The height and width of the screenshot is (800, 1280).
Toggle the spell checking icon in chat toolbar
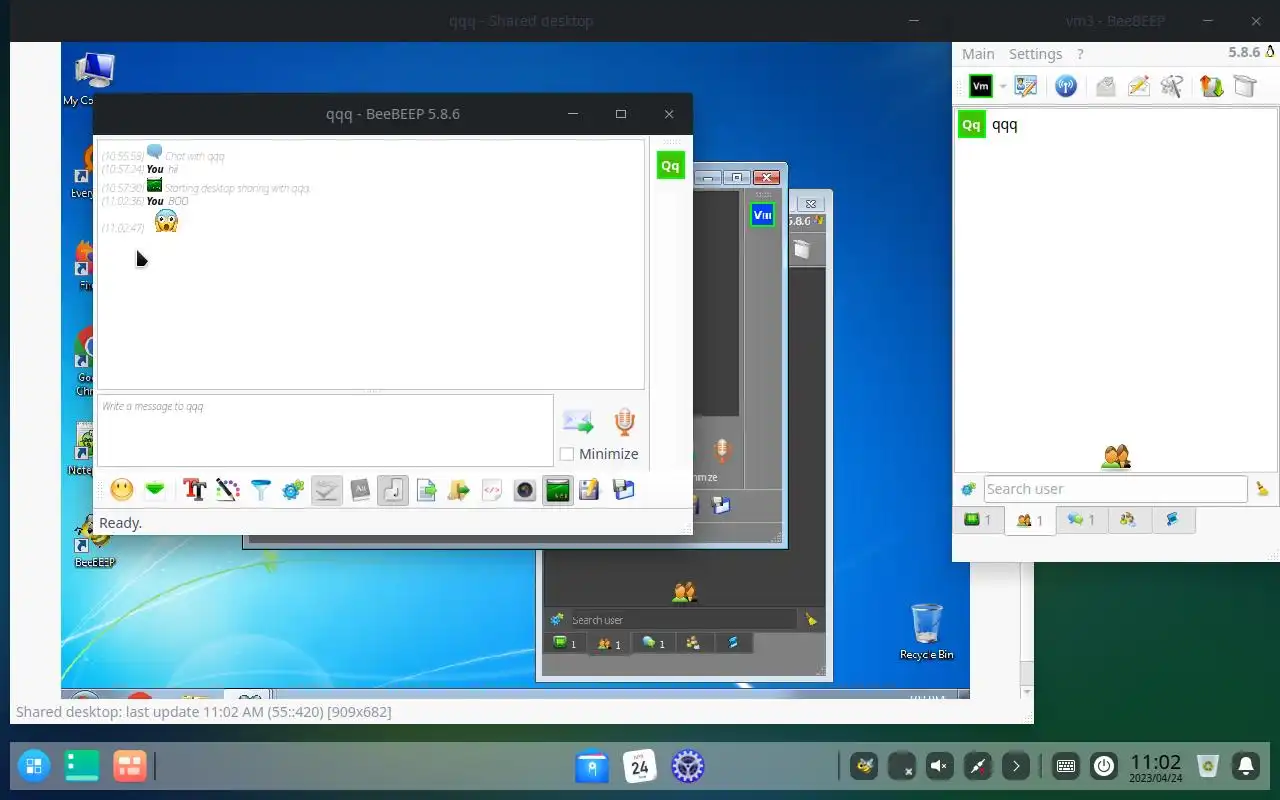pyautogui.click(x=326, y=490)
